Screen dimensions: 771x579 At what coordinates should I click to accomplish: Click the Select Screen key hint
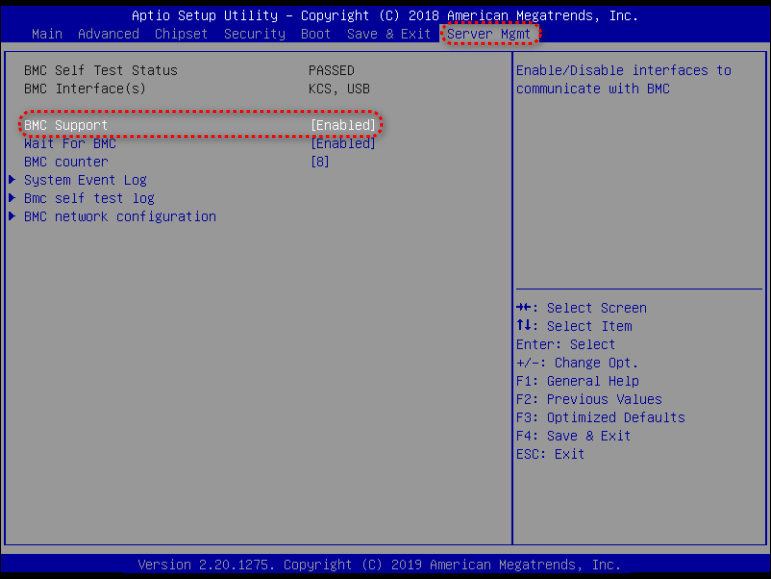tap(581, 308)
